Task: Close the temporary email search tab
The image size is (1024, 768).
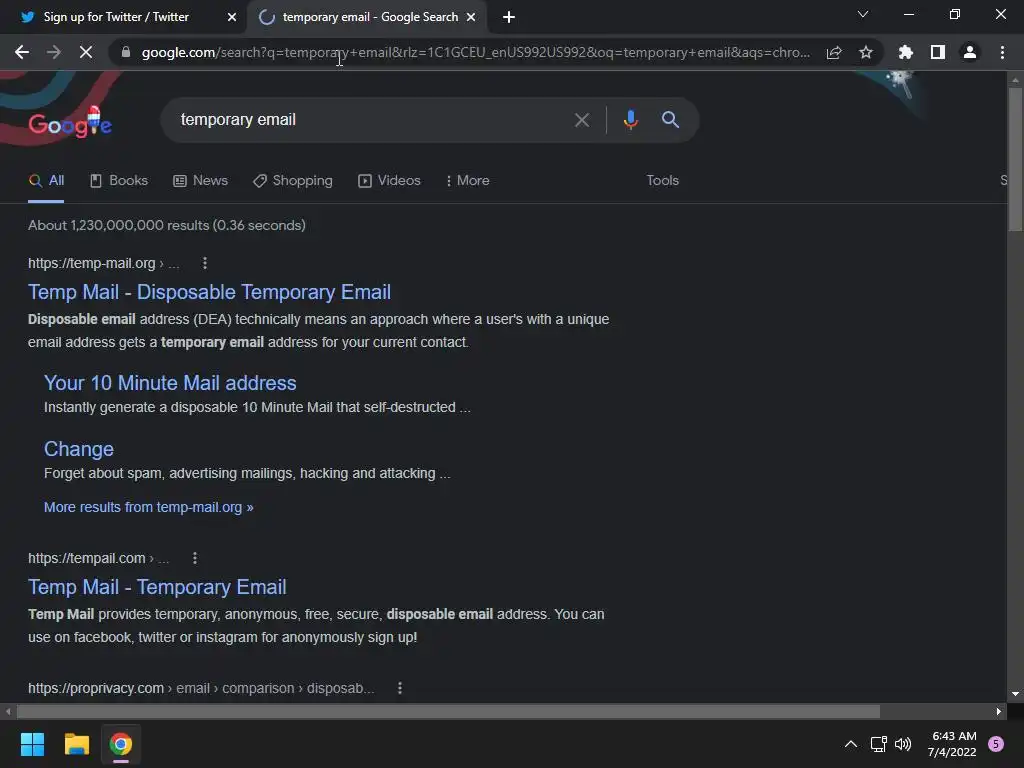Action: pyautogui.click(x=471, y=17)
